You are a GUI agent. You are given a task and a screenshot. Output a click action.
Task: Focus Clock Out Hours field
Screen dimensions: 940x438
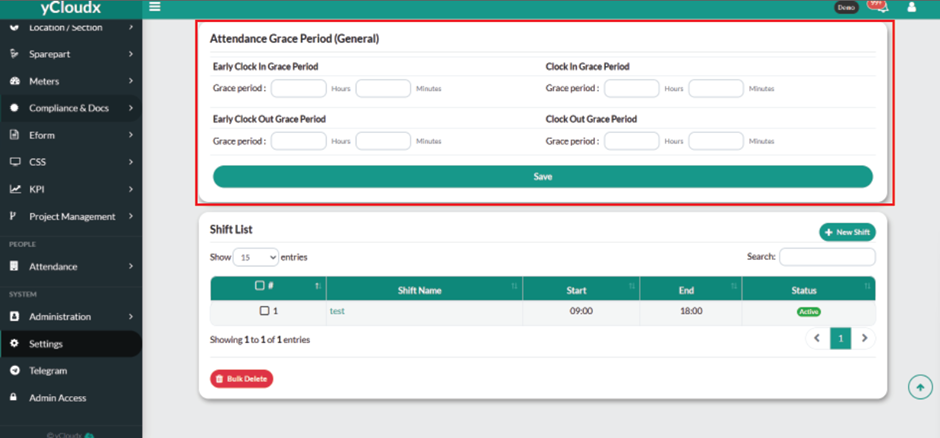tap(632, 141)
